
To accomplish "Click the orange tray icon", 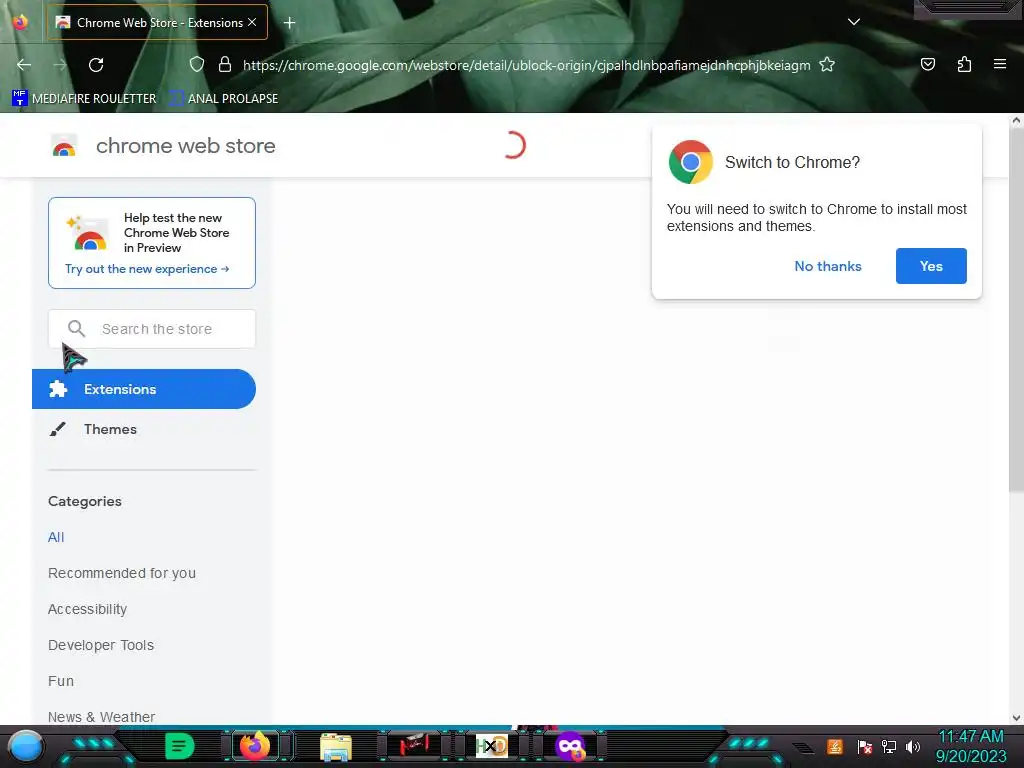I will (835, 746).
